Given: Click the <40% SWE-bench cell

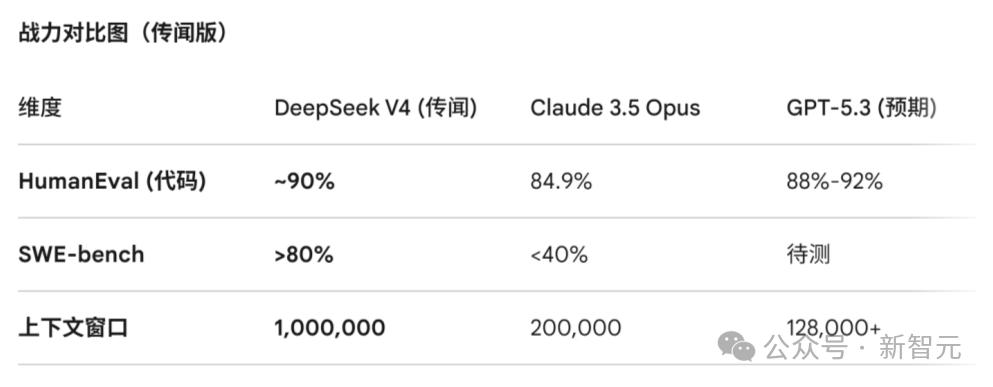Looking at the screenshot, I should (x=559, y=255).
